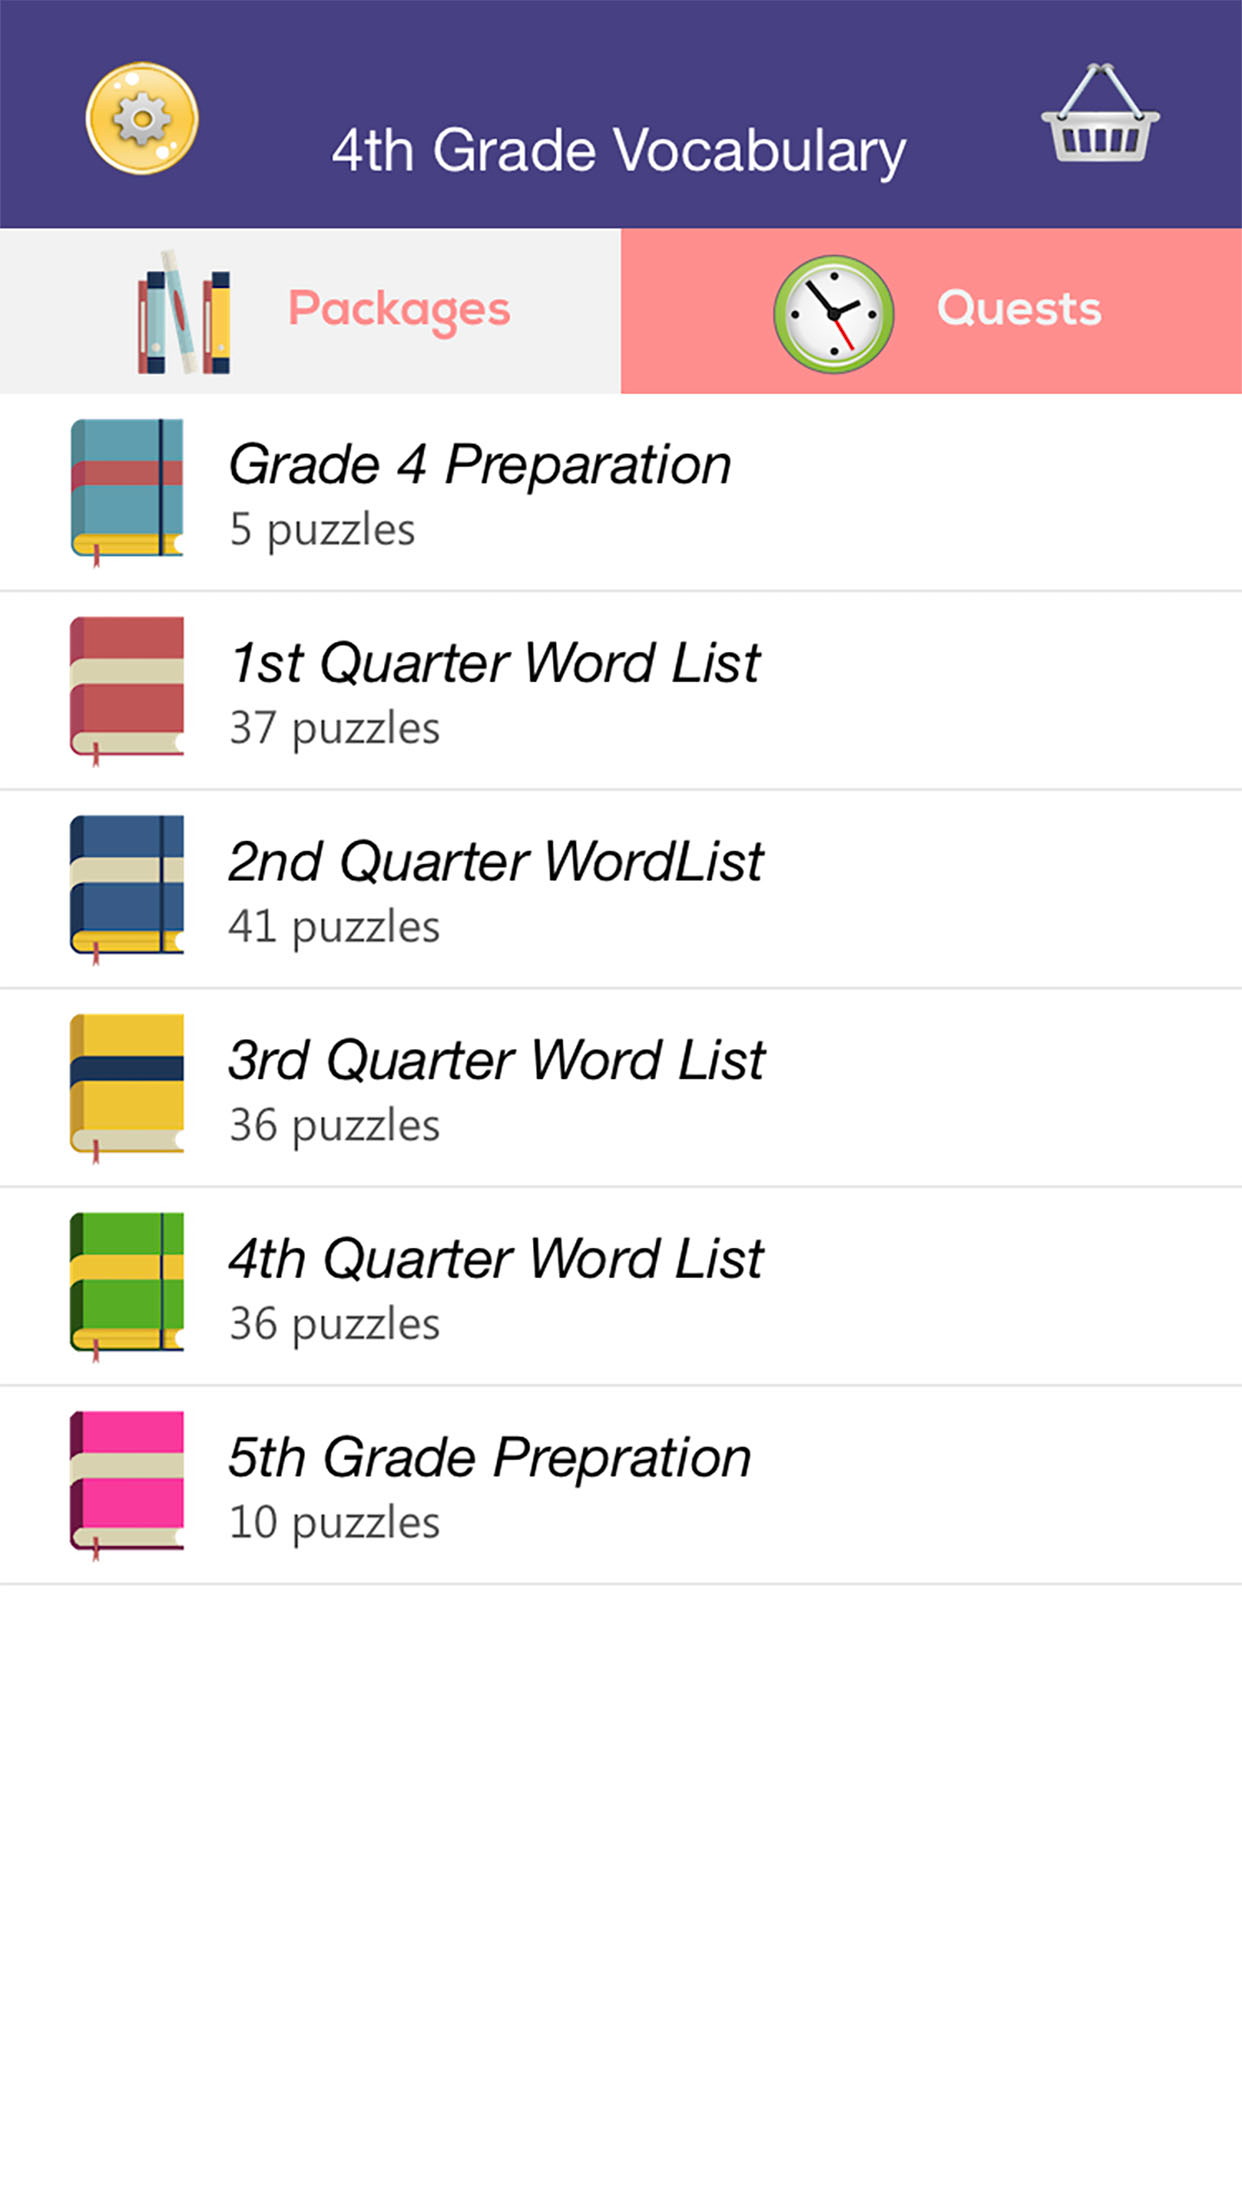The image size is (1242, 2208).
Task: Tap the 41 puzzles subtitle
Action: pyautogui.click(x=334, y=927)
